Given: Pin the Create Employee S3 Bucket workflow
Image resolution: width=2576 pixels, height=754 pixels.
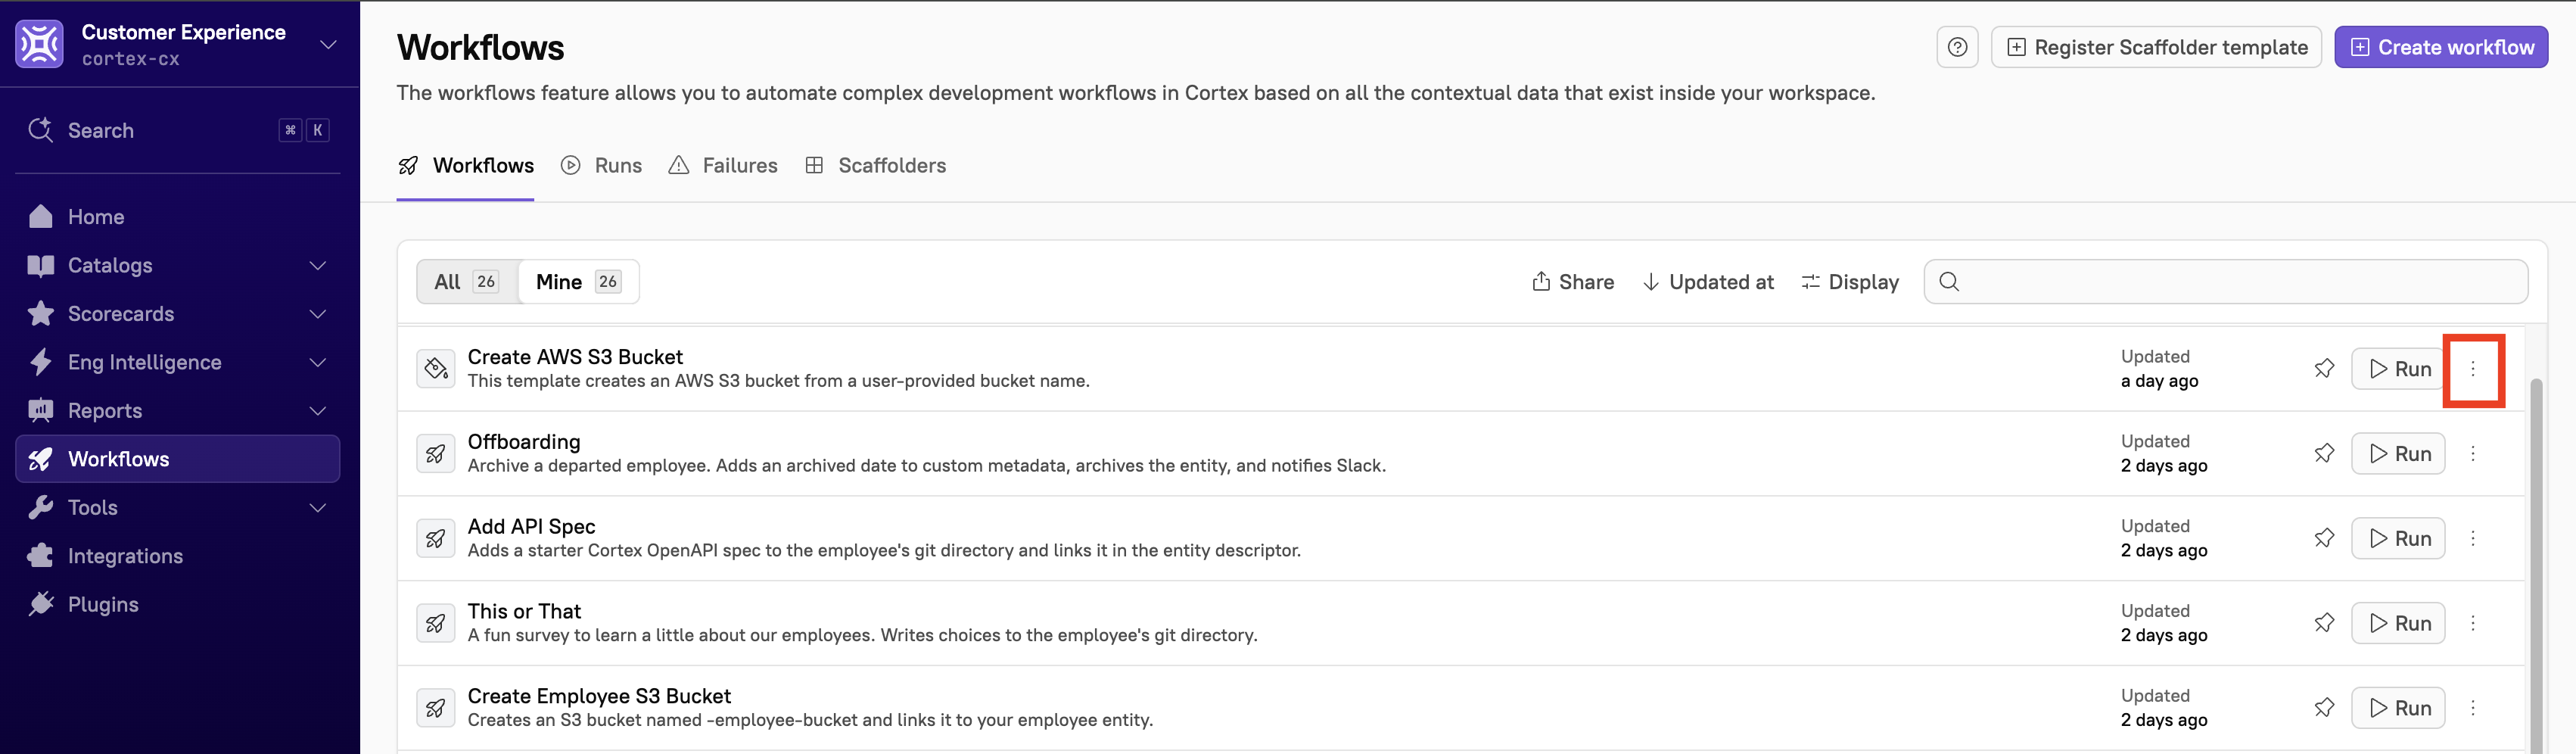Looking at the screenshot, I should [x=2324, y=708].
